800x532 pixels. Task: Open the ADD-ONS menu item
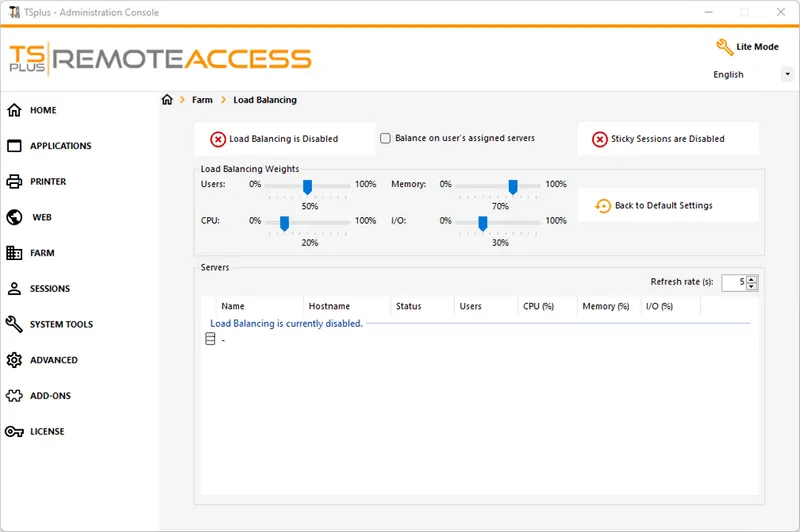coord(50,396)
